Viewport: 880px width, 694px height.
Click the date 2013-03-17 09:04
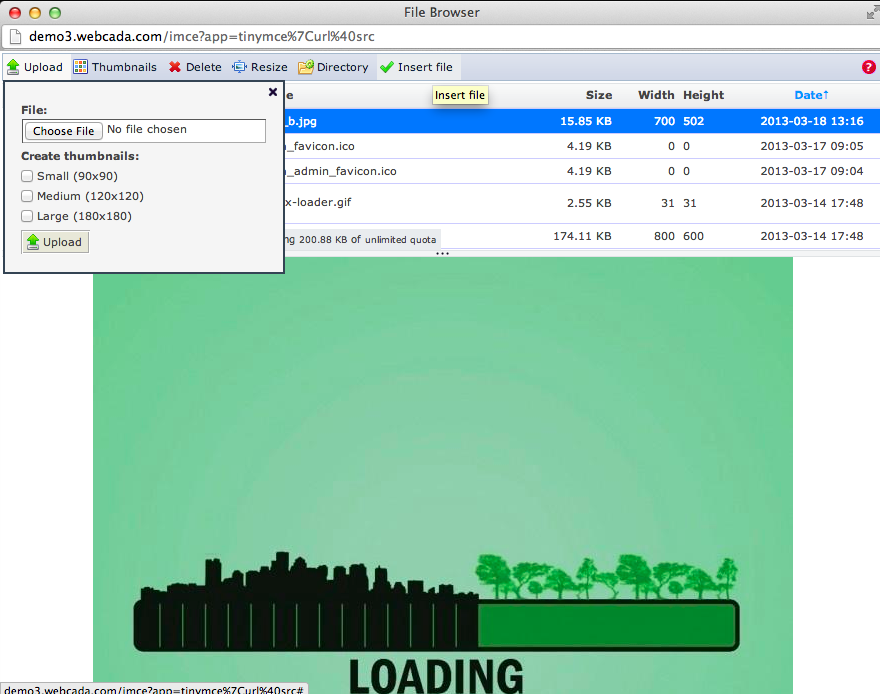coord(812,171)
